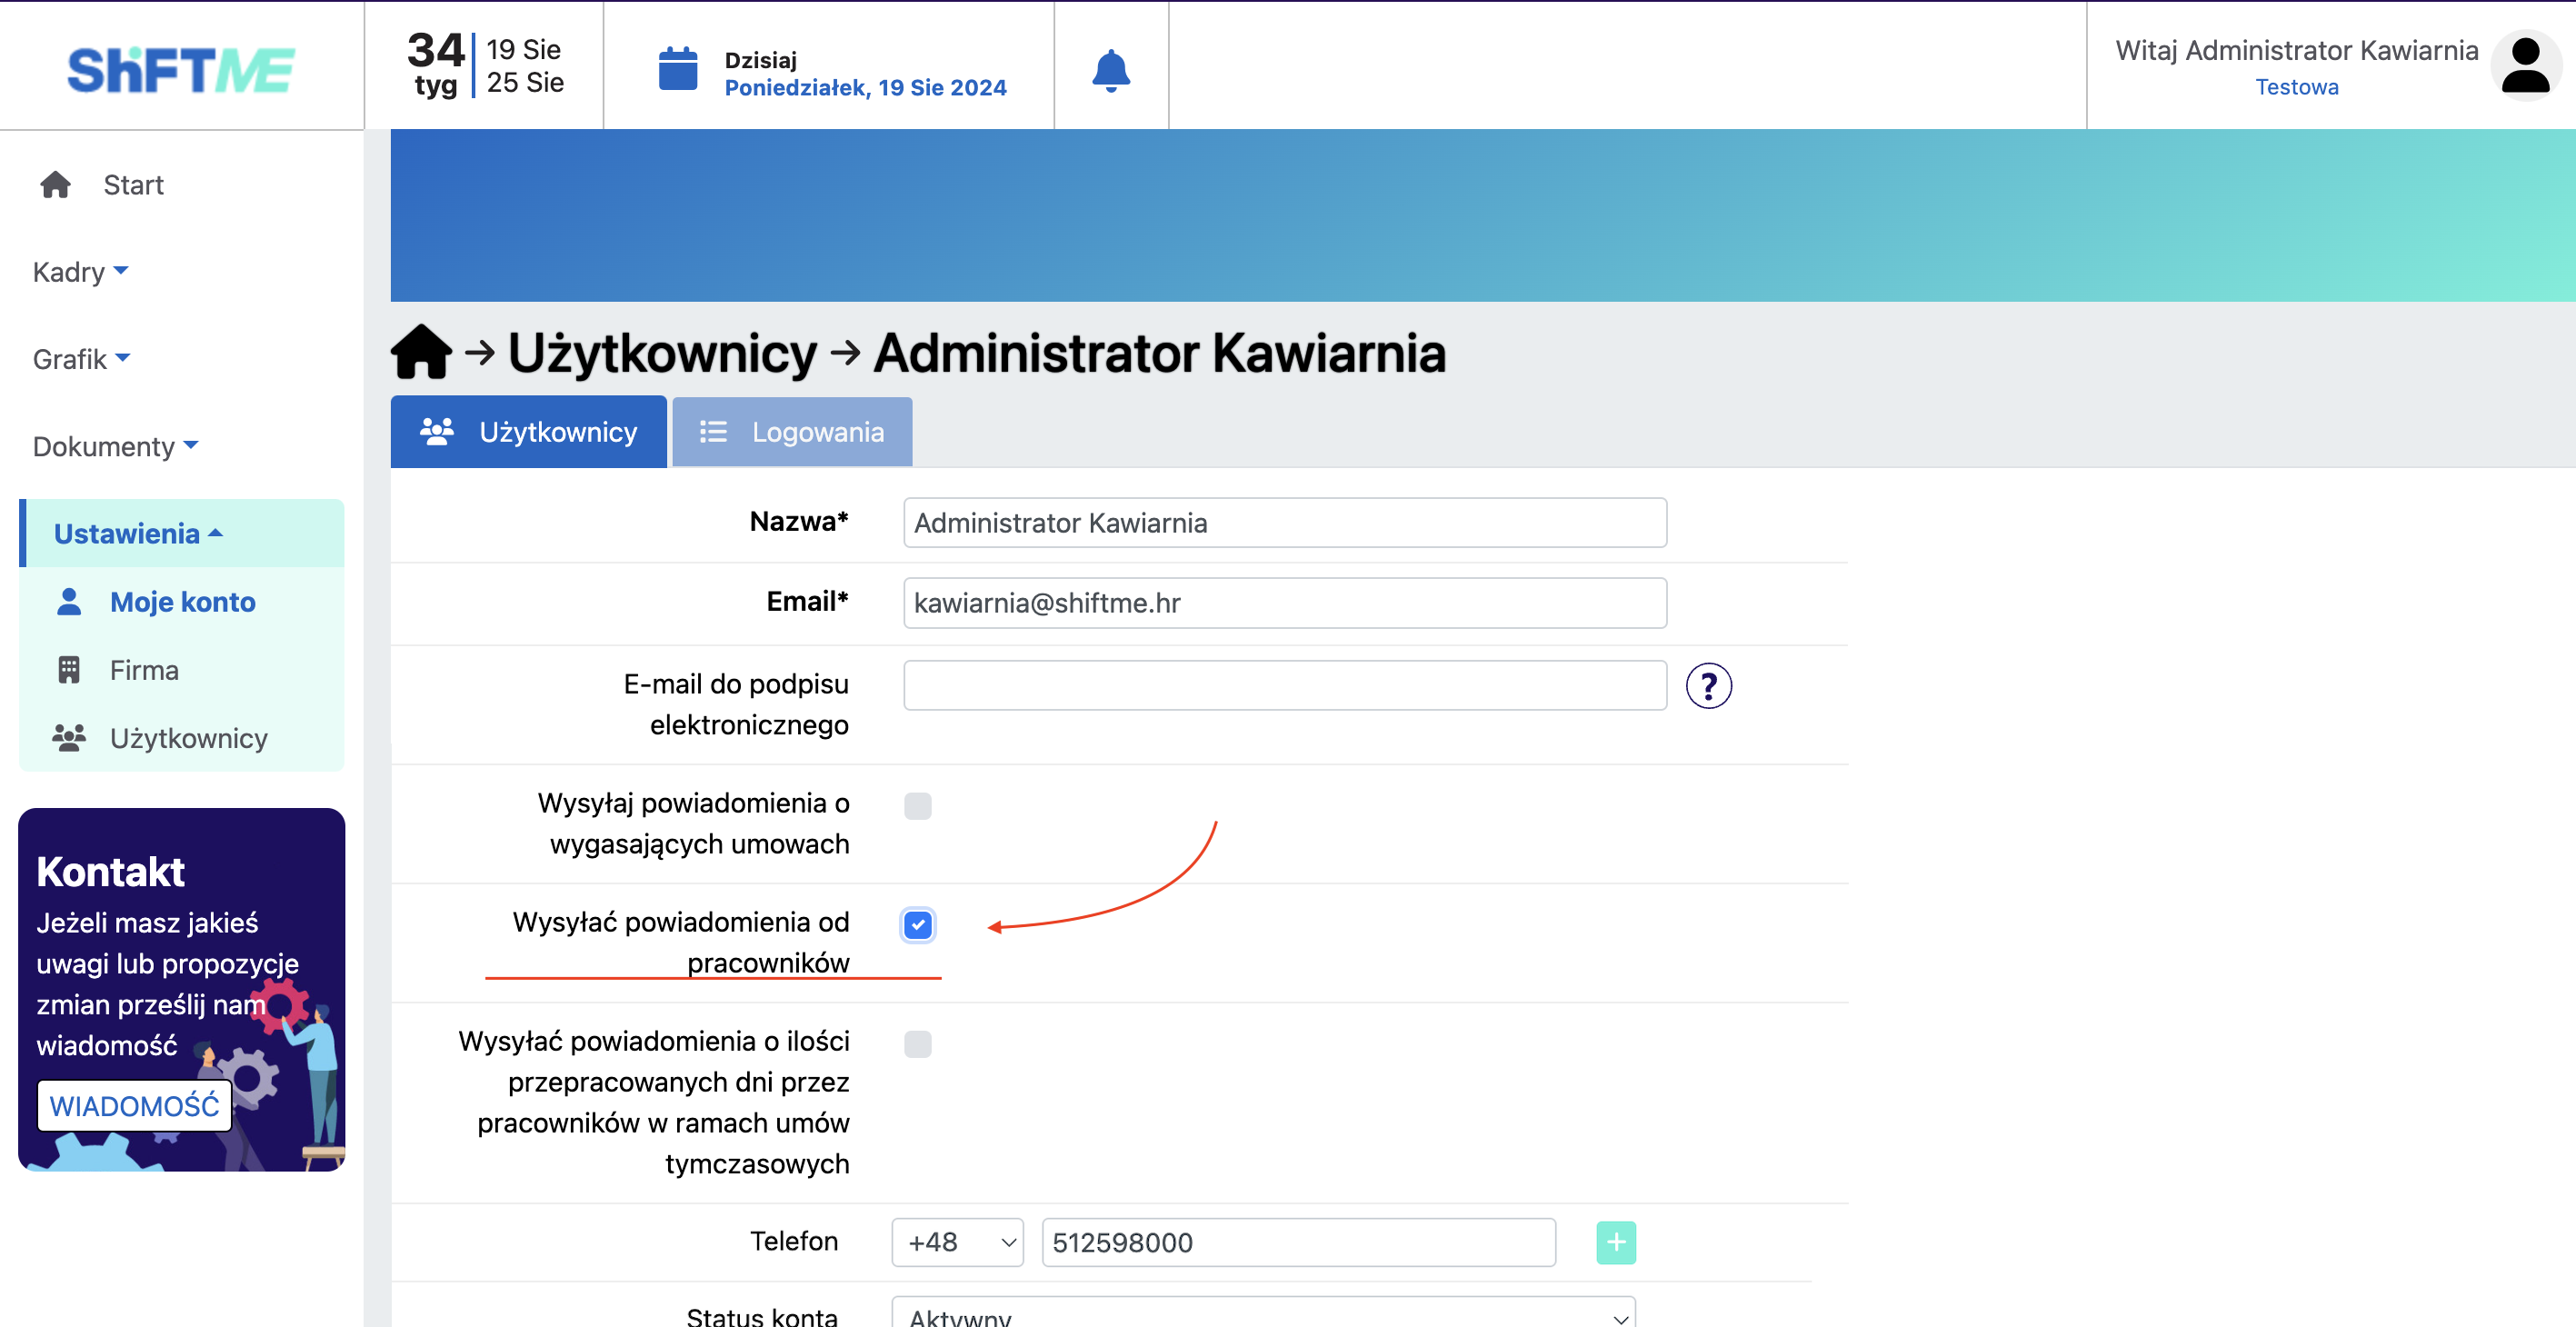Click the Moje konto person icon
This screenshot has height=1327, width=2576.
69,602
